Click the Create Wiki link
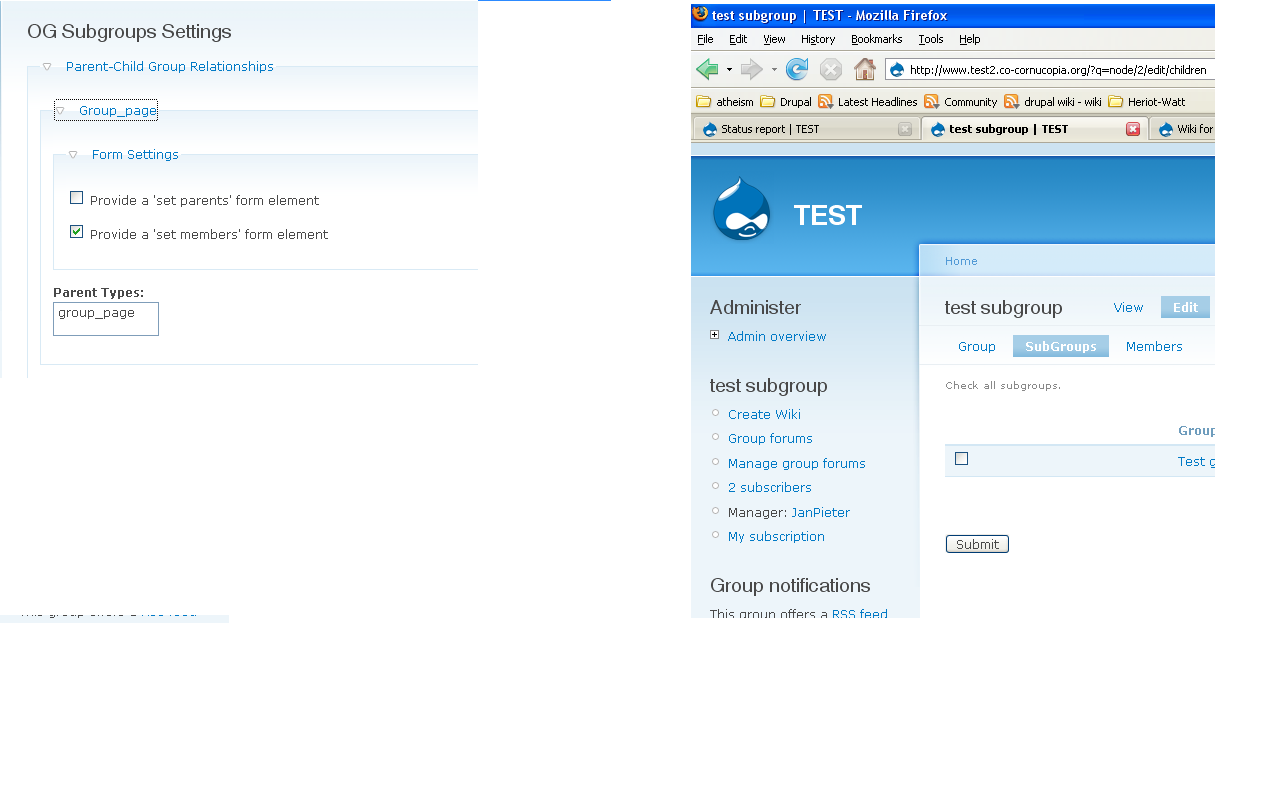 (764, 415)
